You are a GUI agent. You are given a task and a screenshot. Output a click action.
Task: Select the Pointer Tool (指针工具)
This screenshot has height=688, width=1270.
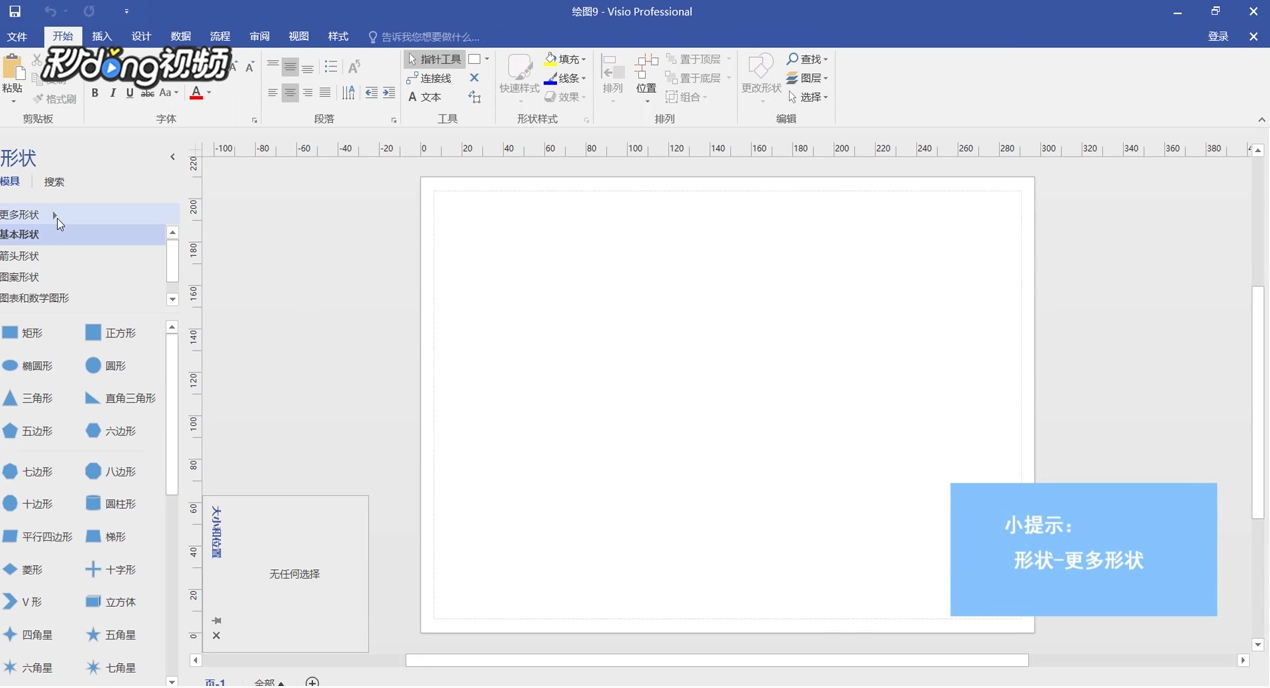tap(434, 59)
